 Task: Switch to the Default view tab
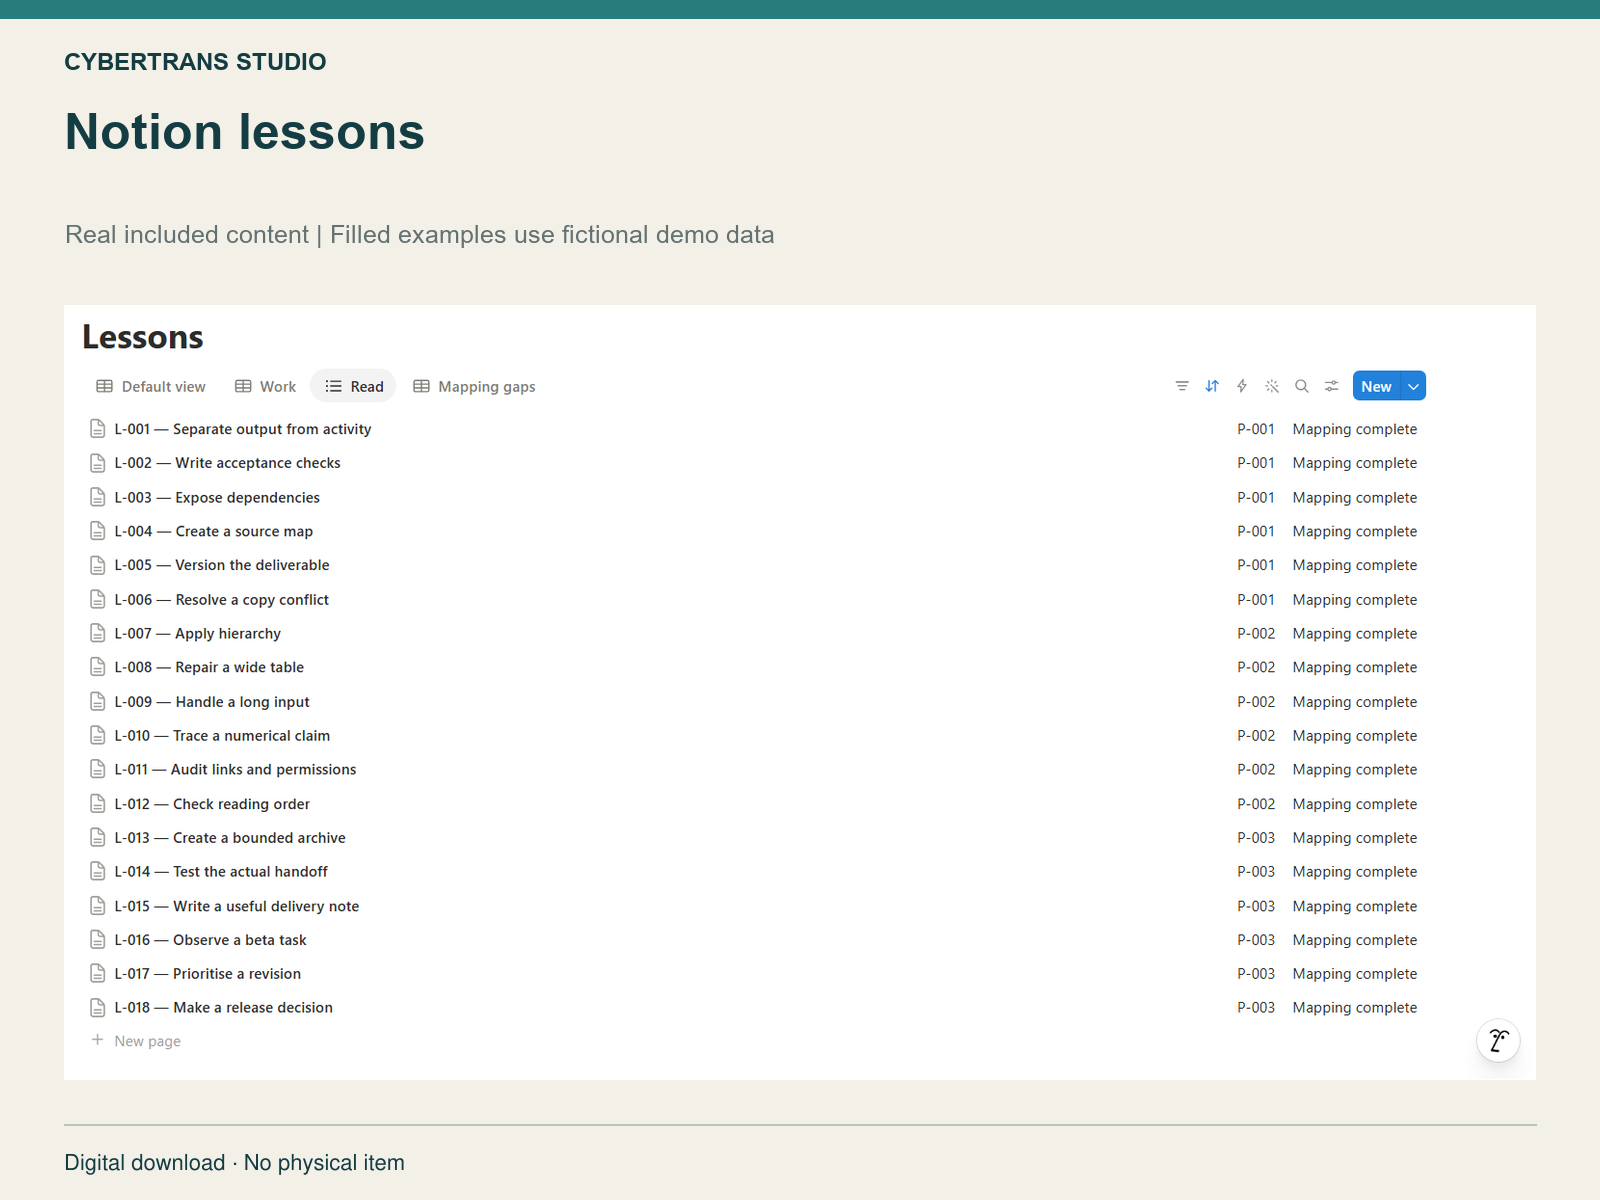151,387
